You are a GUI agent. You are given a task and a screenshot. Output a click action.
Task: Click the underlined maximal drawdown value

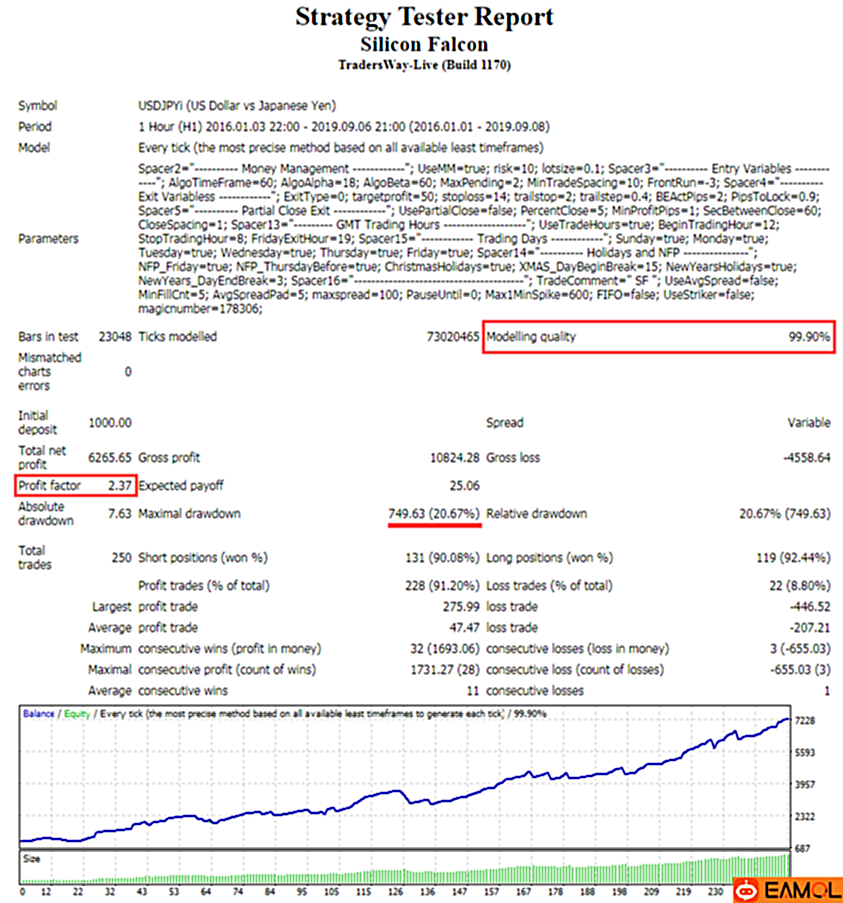pyautogui.click(x=433, y=514)
